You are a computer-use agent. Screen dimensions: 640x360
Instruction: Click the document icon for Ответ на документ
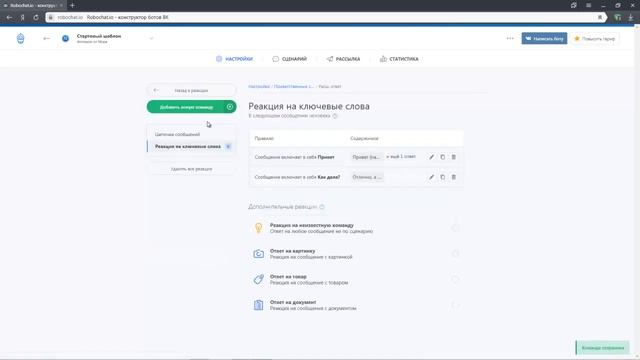258,305
